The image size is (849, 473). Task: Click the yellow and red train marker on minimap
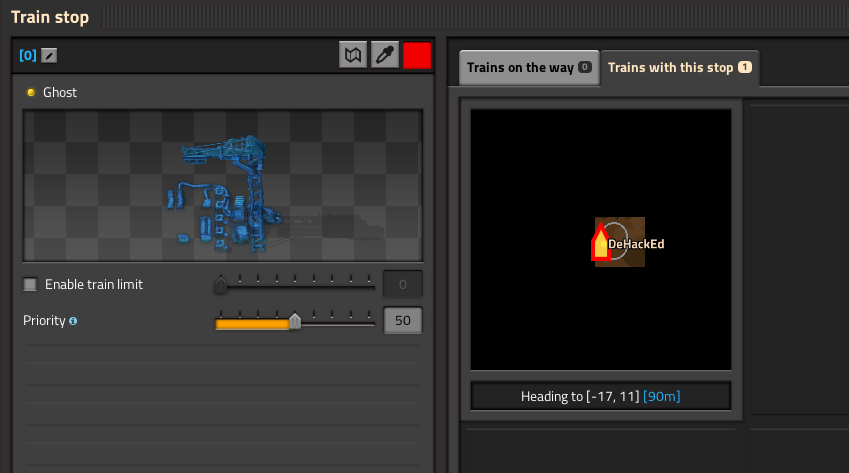(600, 241)
